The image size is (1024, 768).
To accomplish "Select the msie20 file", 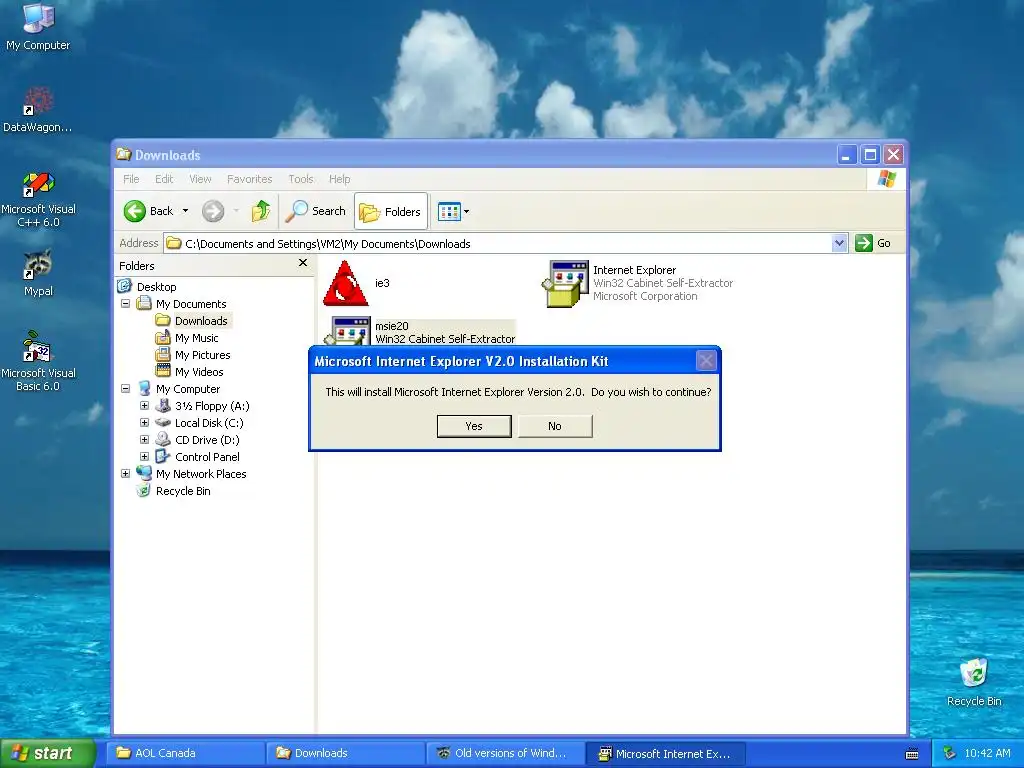I will [421, 332].
